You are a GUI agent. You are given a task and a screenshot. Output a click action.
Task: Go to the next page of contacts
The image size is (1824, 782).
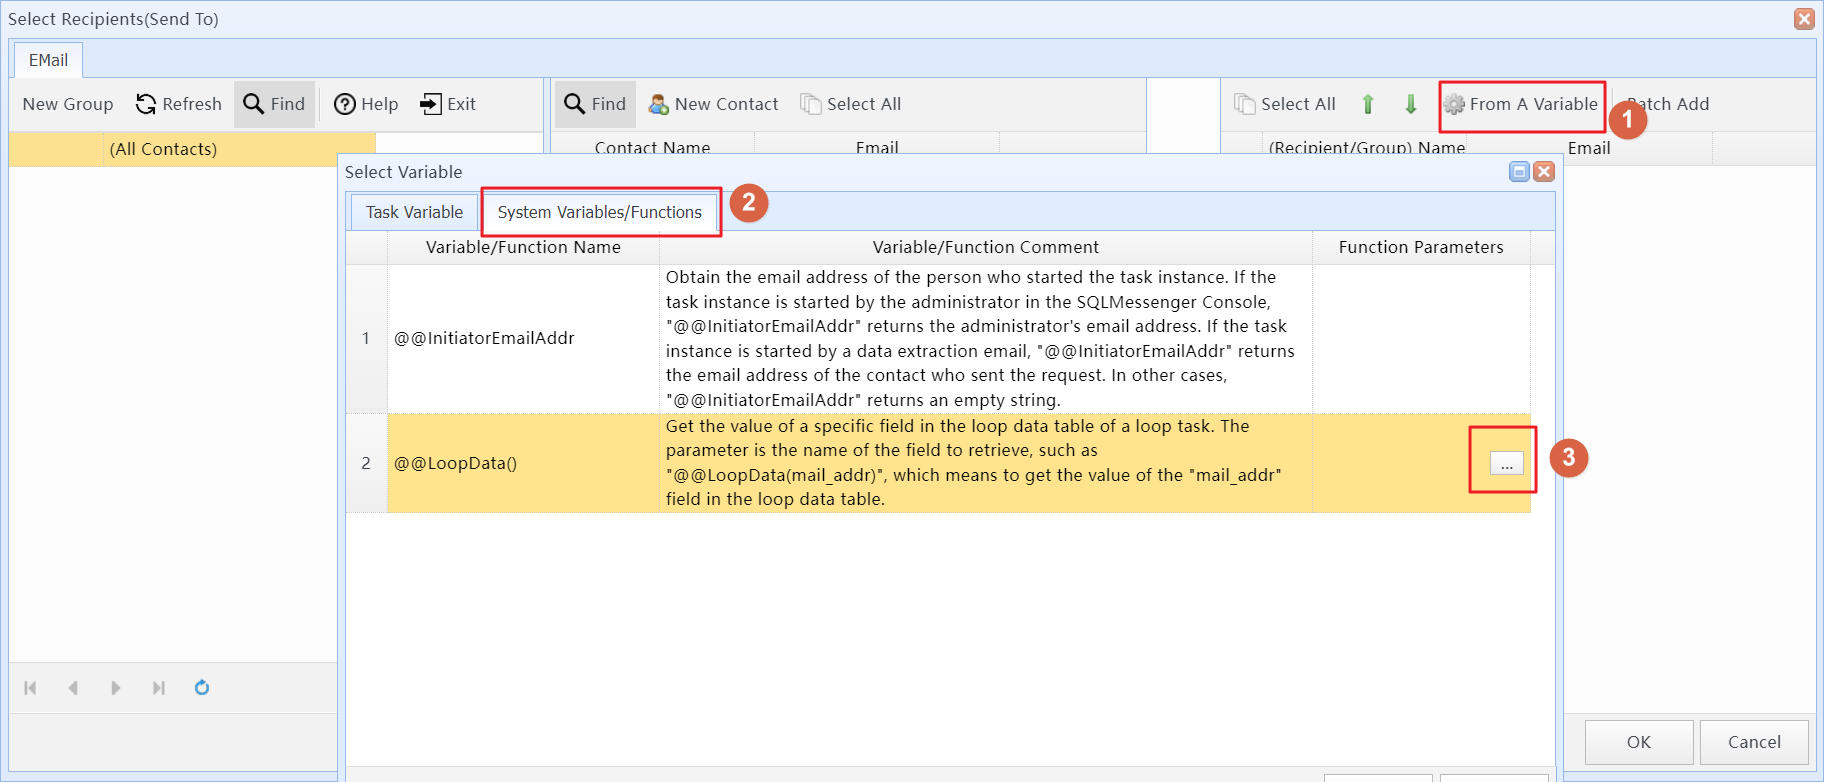click(x=115, y=688)
